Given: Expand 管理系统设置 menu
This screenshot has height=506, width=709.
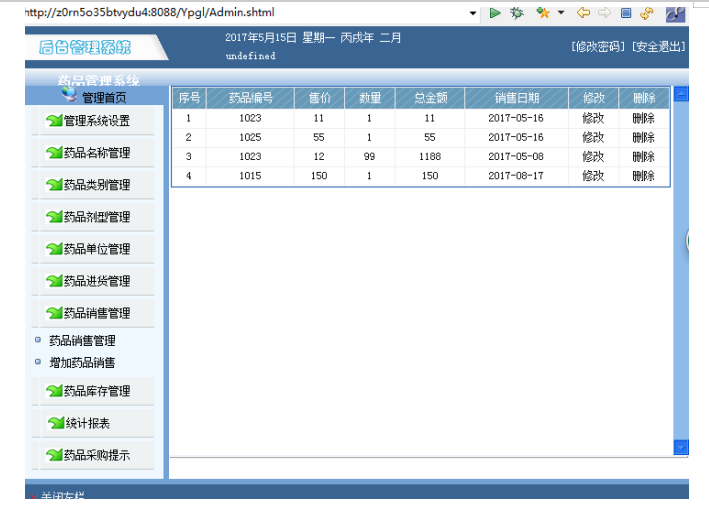Looking at the screenshot, I should click(97, 121).
